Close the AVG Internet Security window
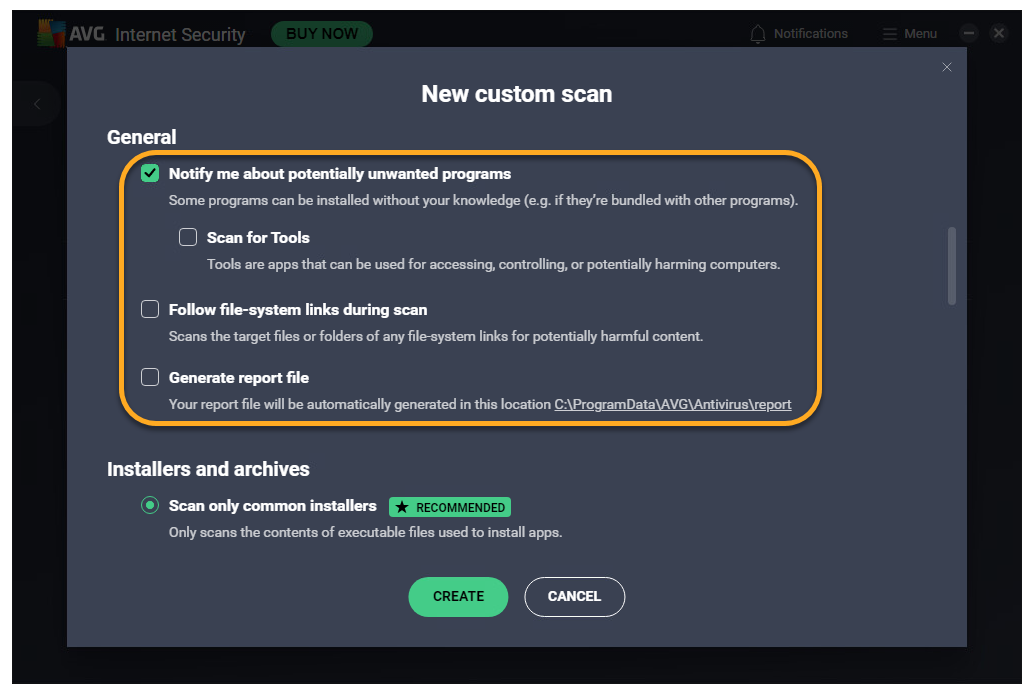 (x=998, y=33)
